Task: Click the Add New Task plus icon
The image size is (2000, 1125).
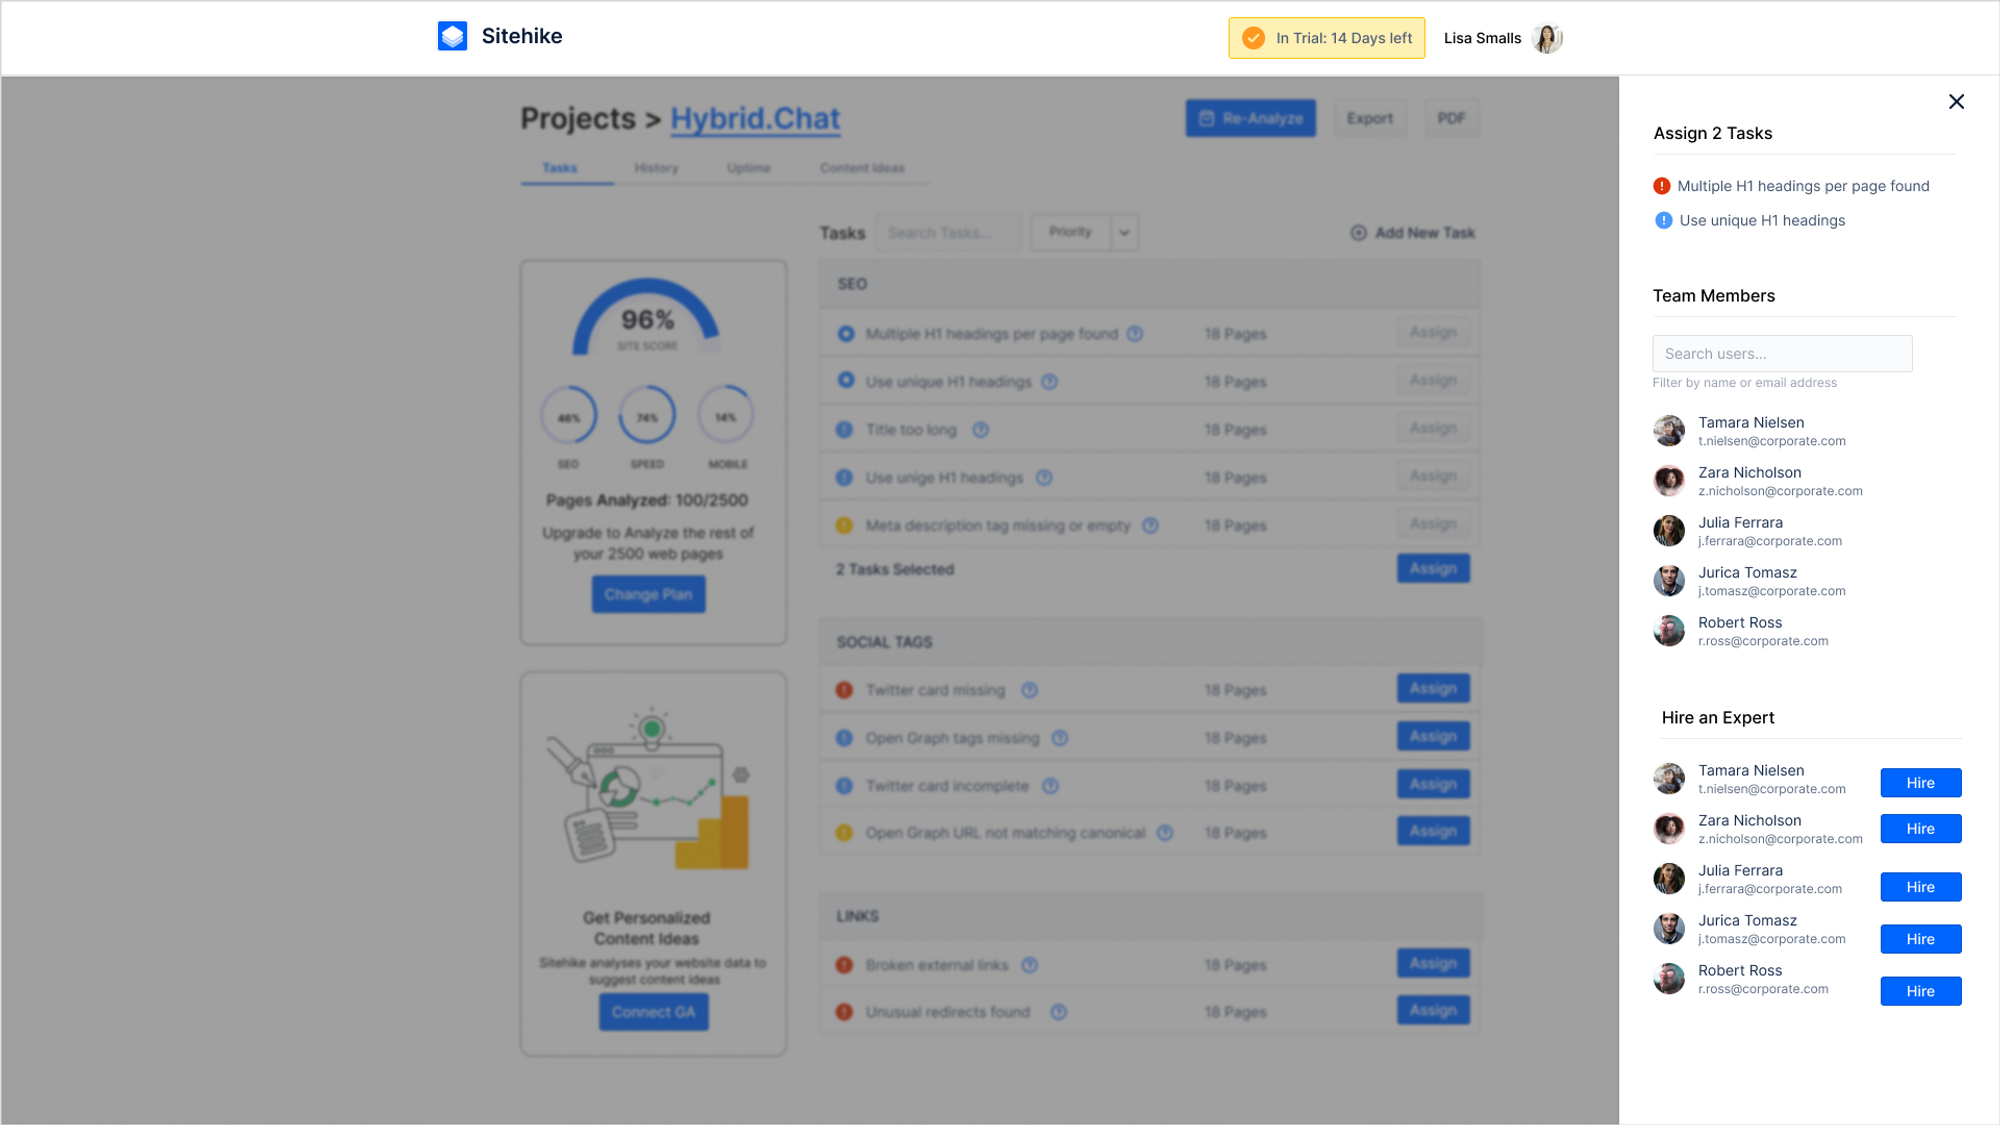Action: point(1358,233)
